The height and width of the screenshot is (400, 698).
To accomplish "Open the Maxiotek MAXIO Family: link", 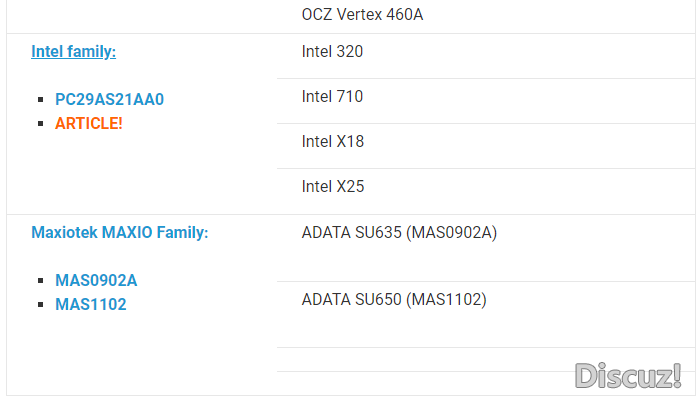I will tap(120, 232).
